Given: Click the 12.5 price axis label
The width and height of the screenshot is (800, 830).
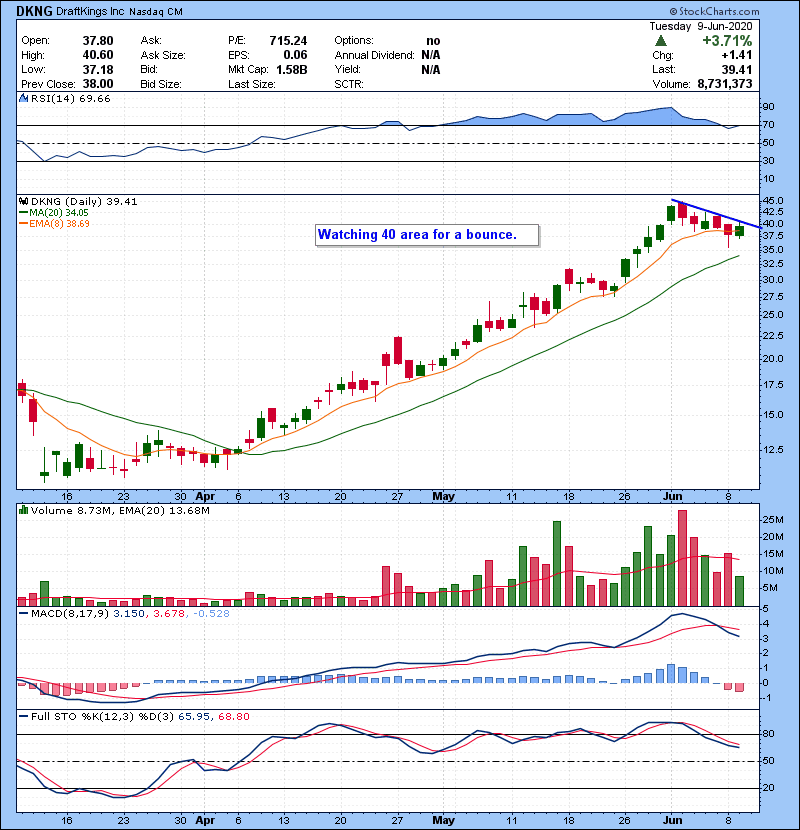Looking at the screenshot, I should tap(773, 449).
